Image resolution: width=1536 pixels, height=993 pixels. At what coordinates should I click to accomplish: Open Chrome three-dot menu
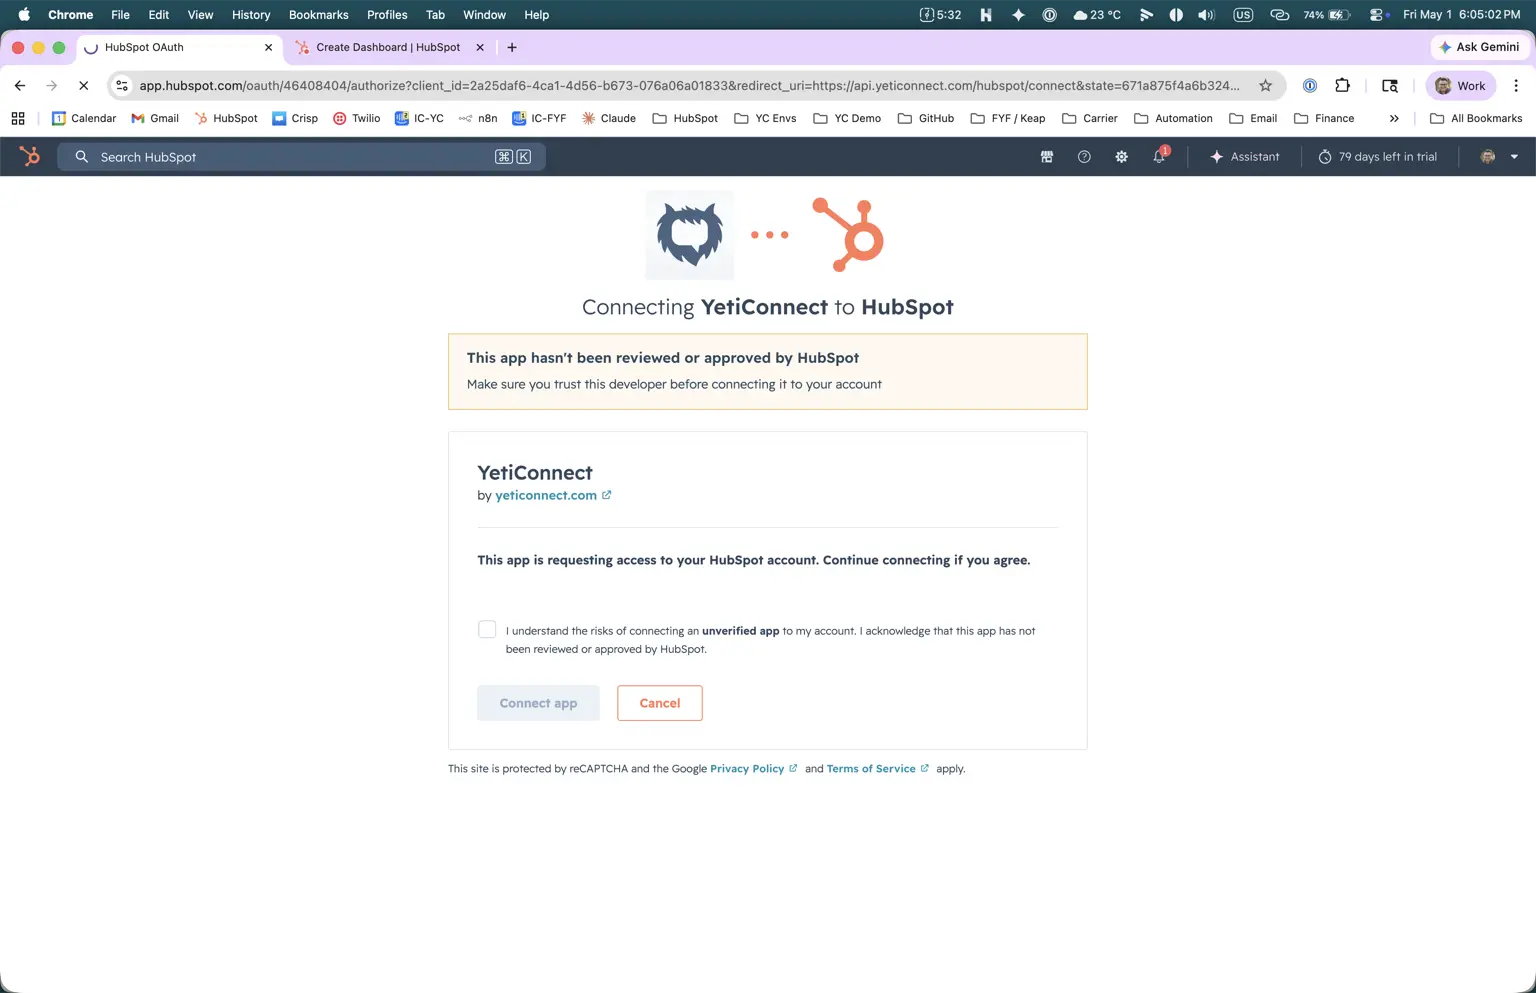(1516, 86)
